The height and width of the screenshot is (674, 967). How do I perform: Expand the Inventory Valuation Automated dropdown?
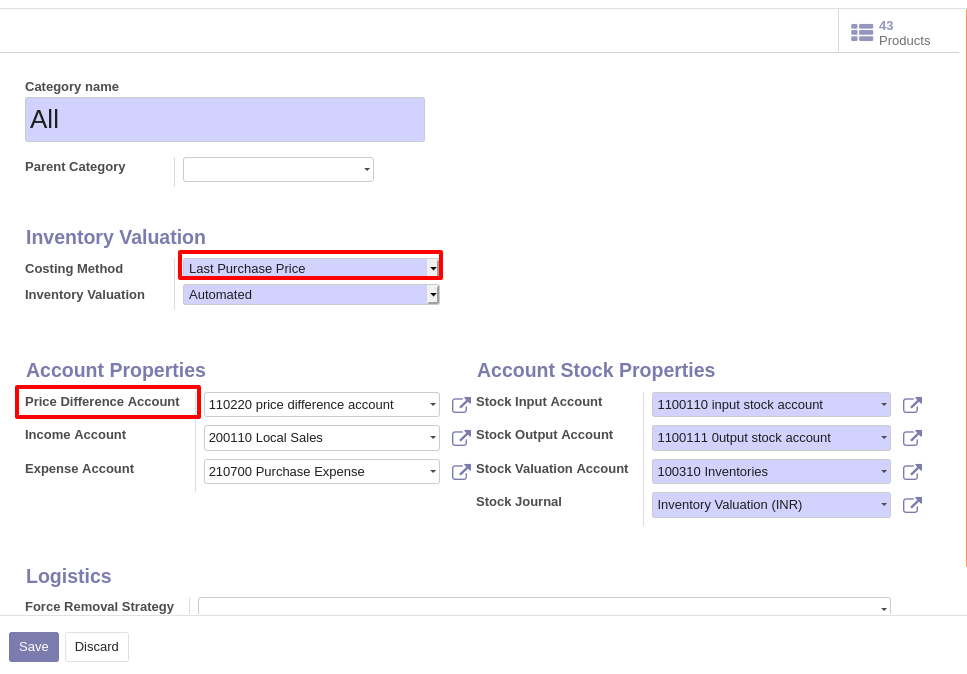pos(311,295)
